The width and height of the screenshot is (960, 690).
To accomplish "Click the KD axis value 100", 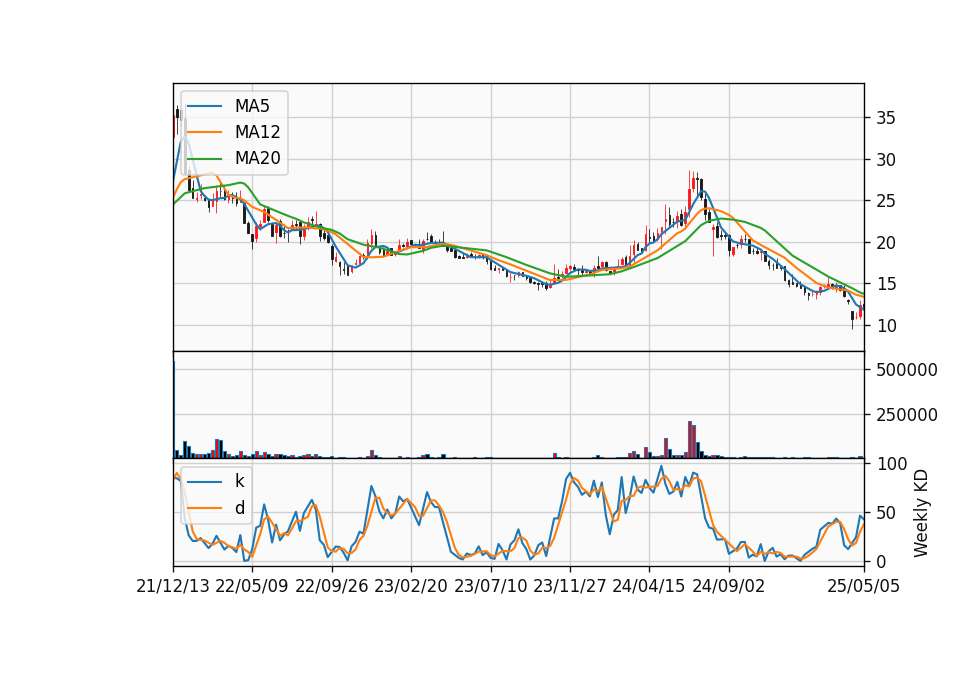I will tap(891, 464).
